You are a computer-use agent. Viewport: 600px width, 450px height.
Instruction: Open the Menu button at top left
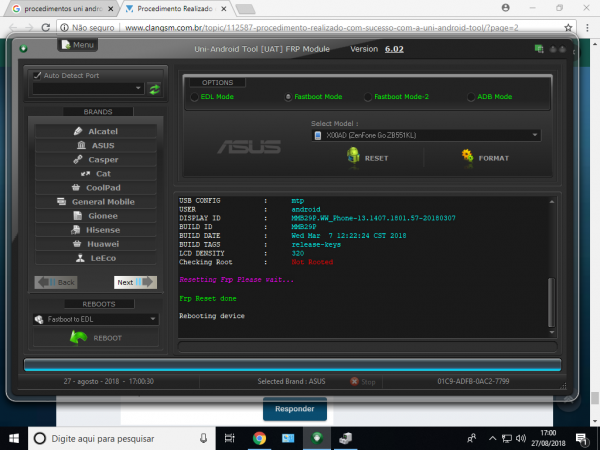(x=78, y=45)
